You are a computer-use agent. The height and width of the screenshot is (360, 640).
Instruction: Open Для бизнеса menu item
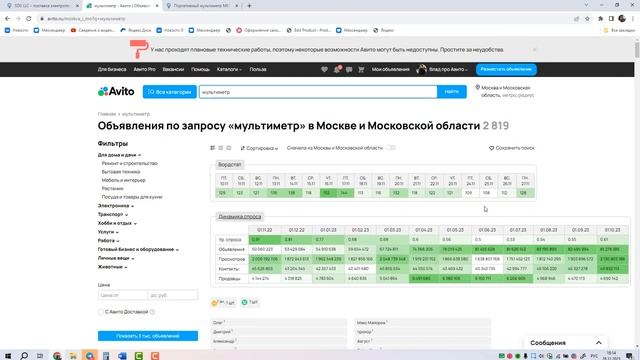[x=112, y=69]
